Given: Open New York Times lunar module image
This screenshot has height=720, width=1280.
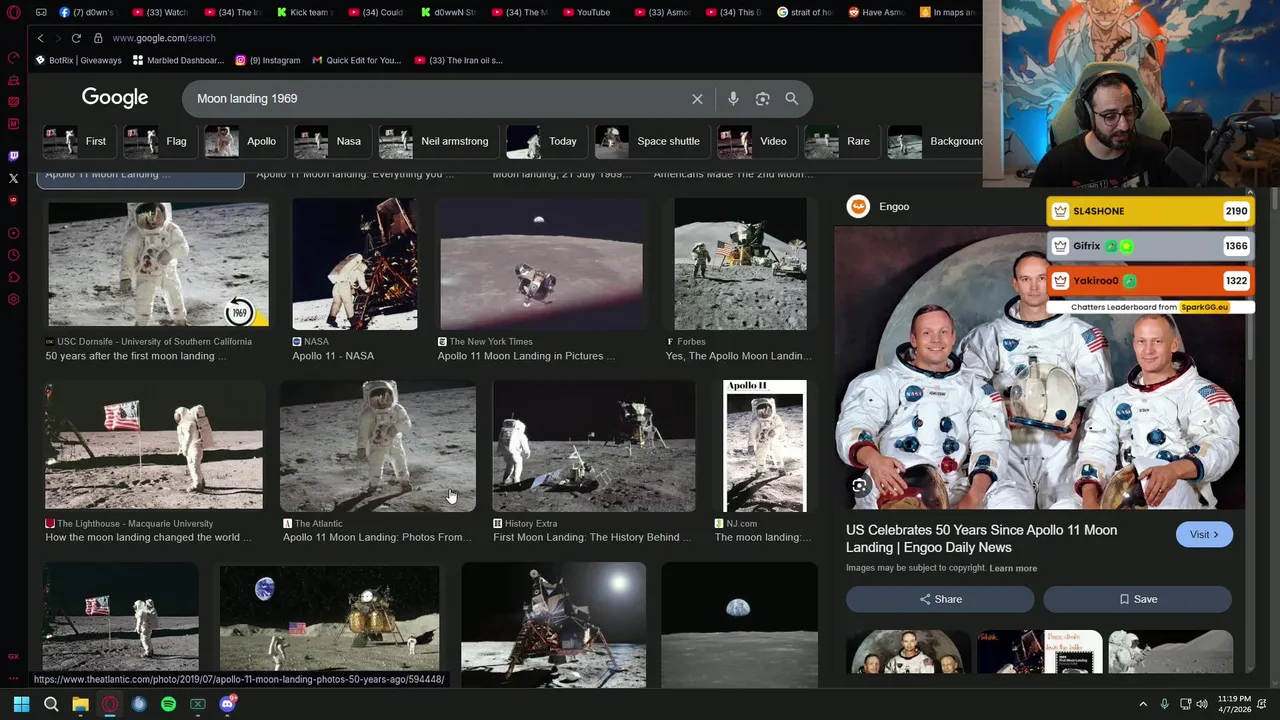Looking at the screenshot, I should coord(542,264).
